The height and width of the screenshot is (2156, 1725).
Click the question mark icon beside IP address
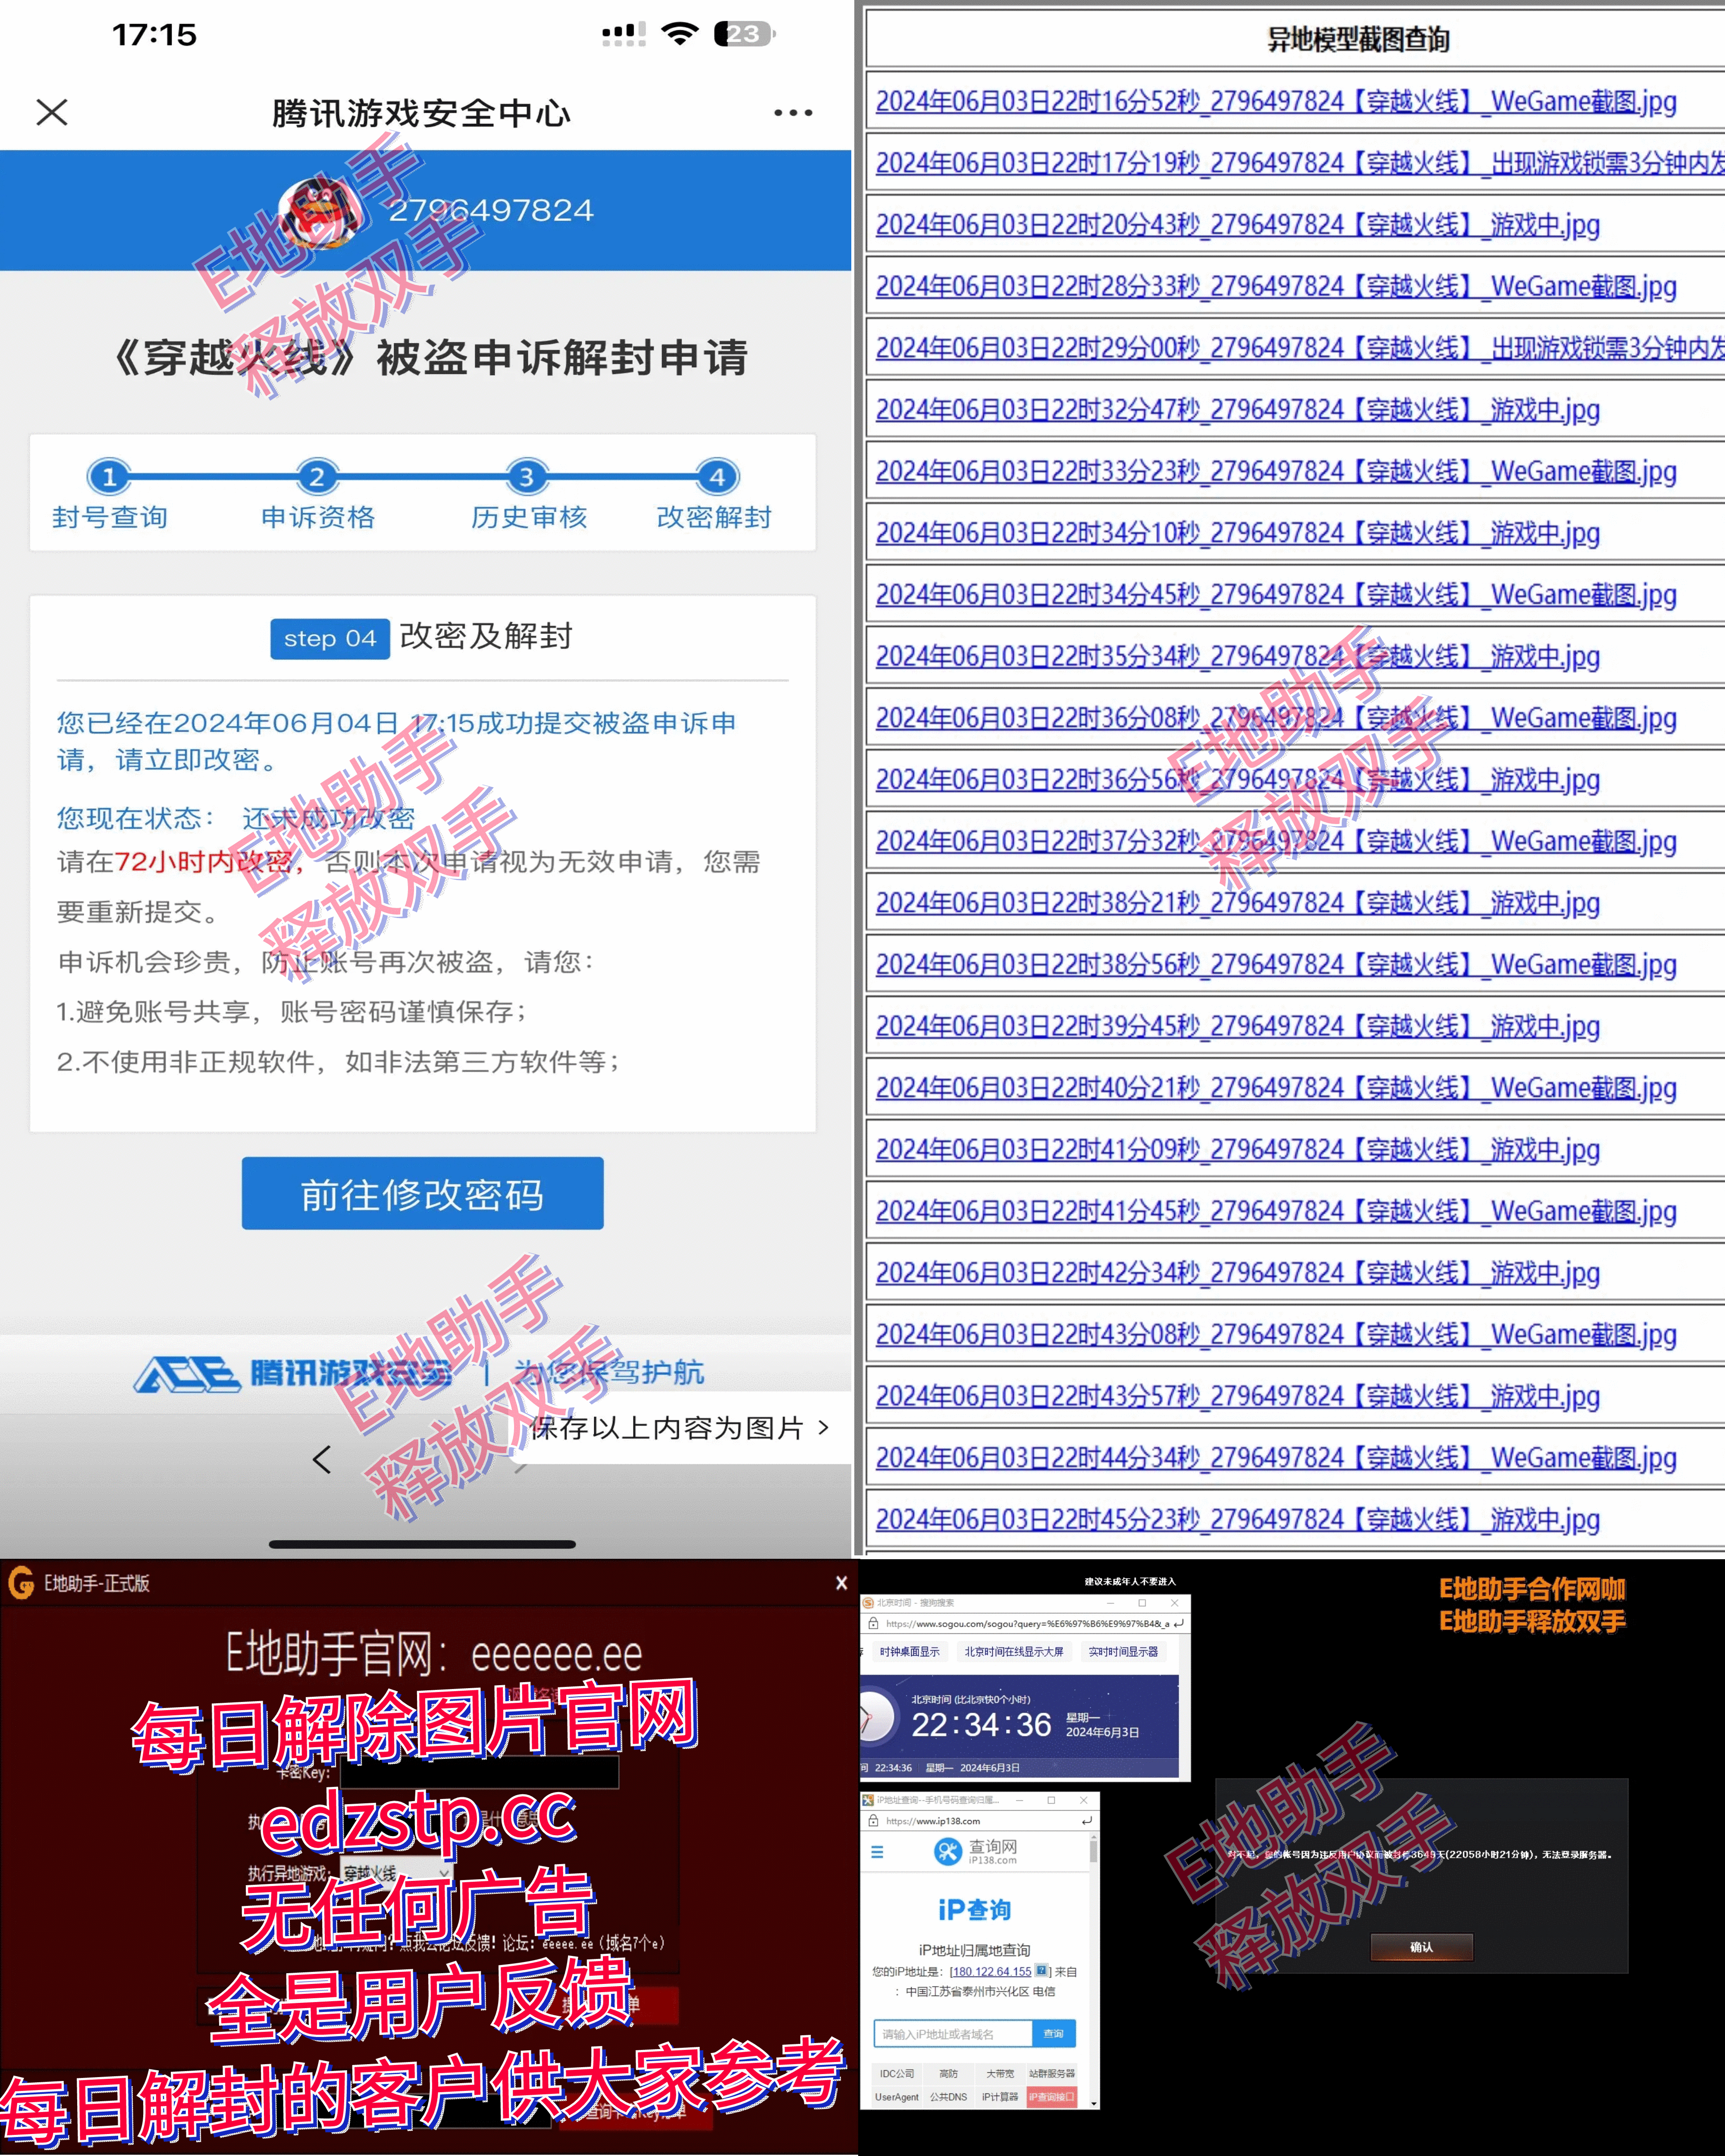tap(1041, 1971)
